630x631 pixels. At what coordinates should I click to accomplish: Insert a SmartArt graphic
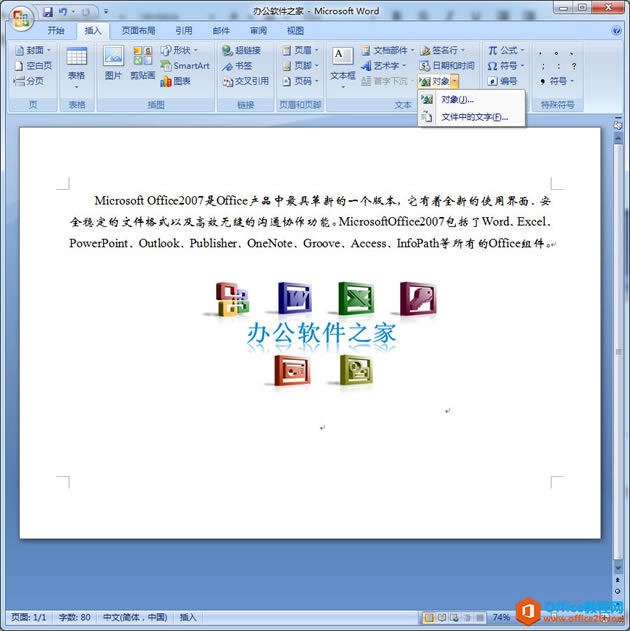pos(185,66)
